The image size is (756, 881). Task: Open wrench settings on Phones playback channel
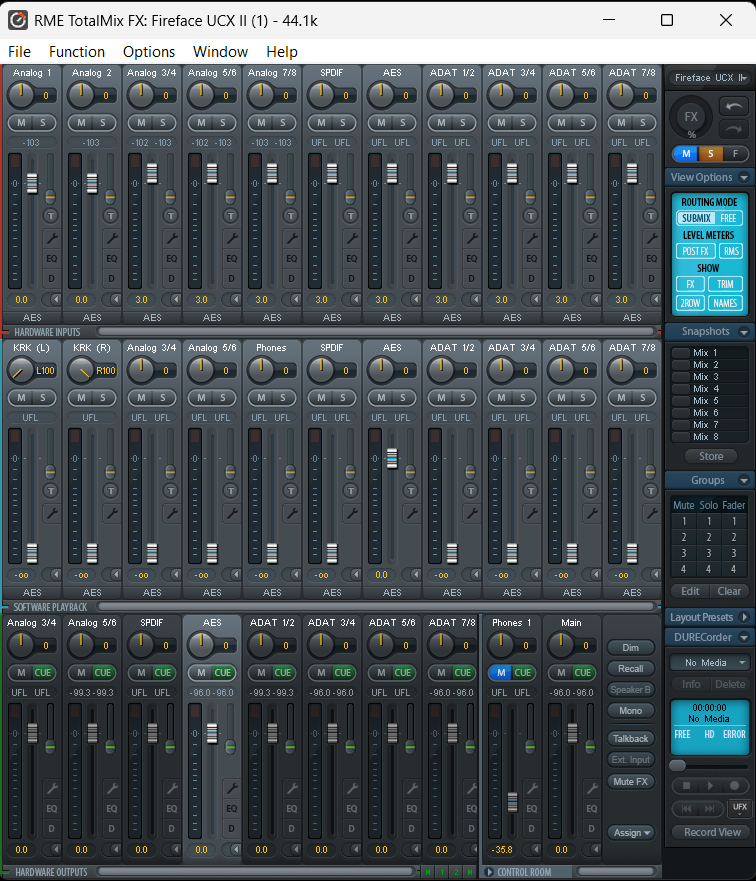click(292, 513)
